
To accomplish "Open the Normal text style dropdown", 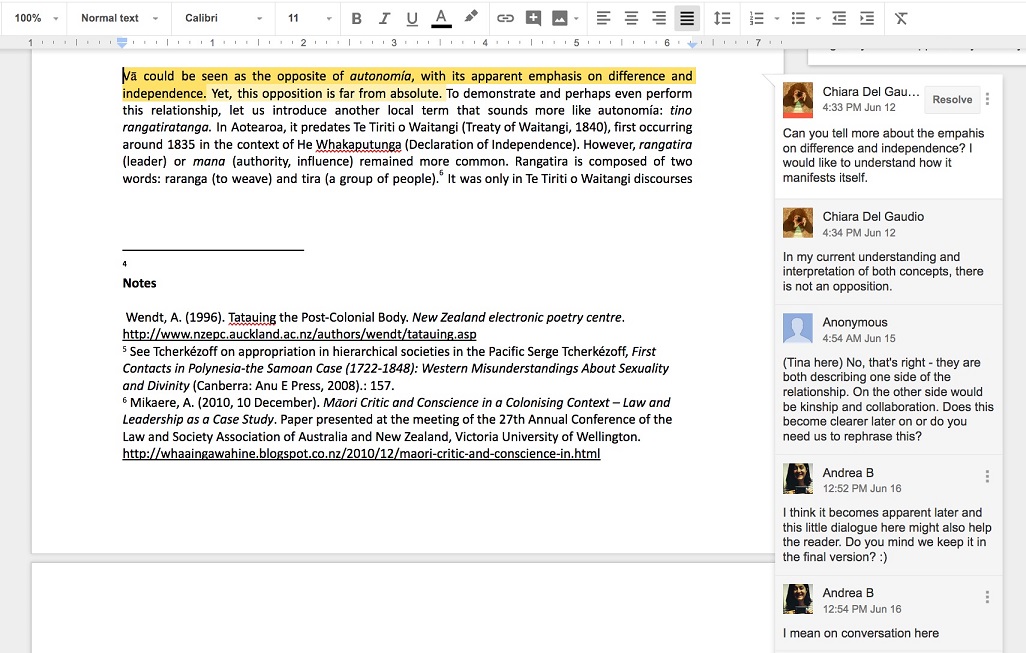I will tap(119, 18).
